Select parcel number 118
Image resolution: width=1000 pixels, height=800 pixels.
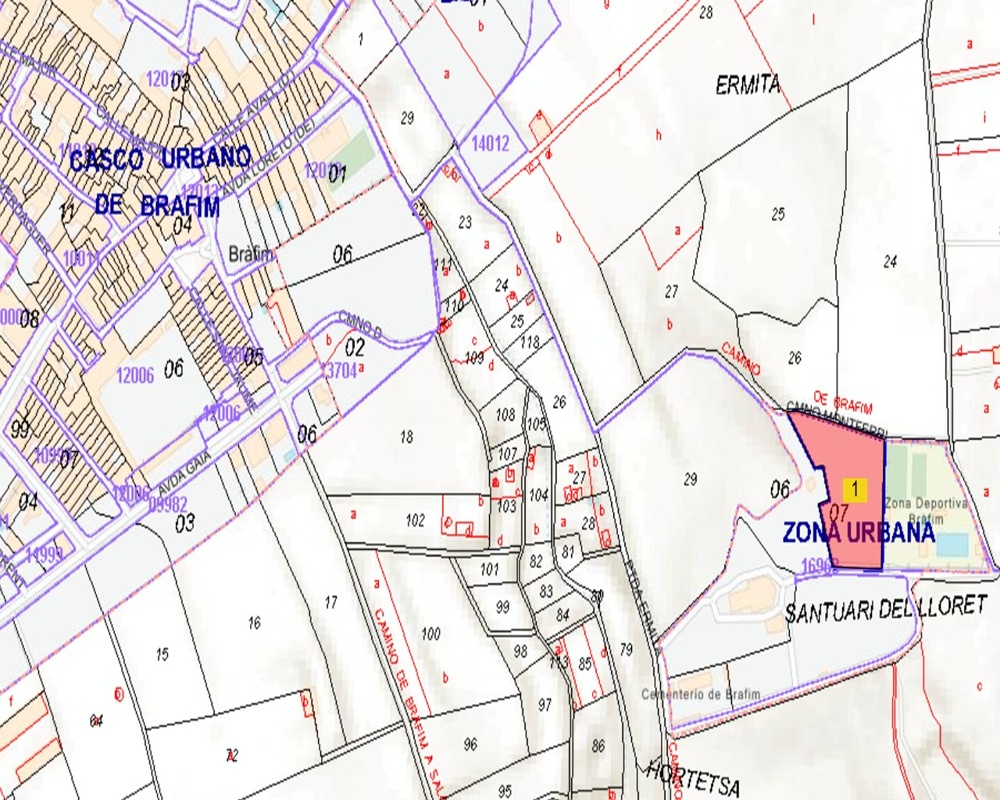[x=529, y=342]
